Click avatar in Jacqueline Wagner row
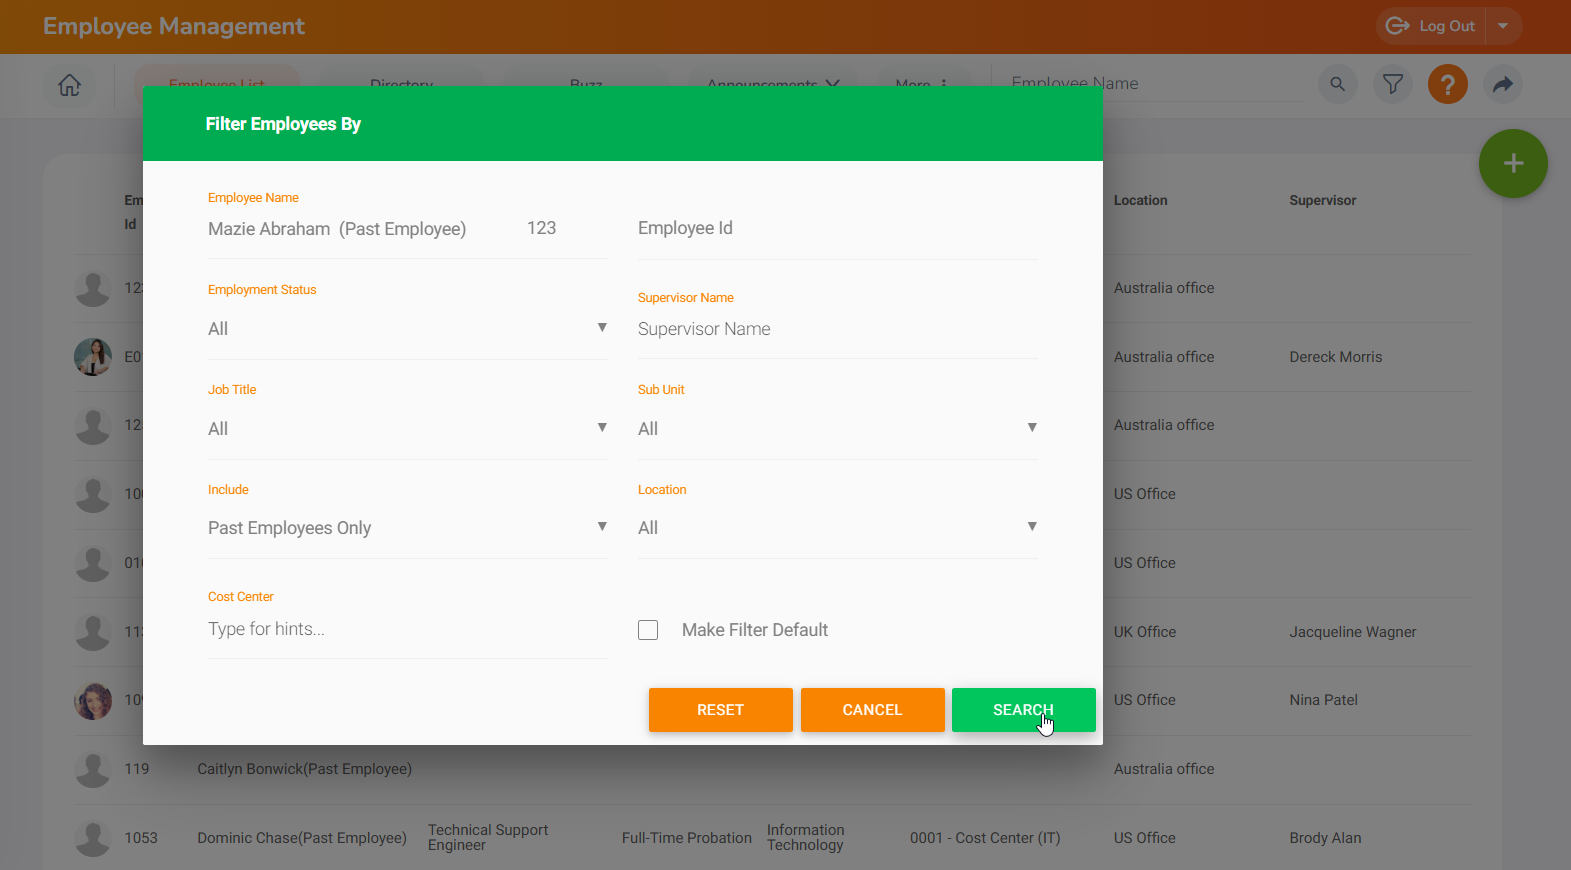1571x870 pixels. click(x=93, y=632)
